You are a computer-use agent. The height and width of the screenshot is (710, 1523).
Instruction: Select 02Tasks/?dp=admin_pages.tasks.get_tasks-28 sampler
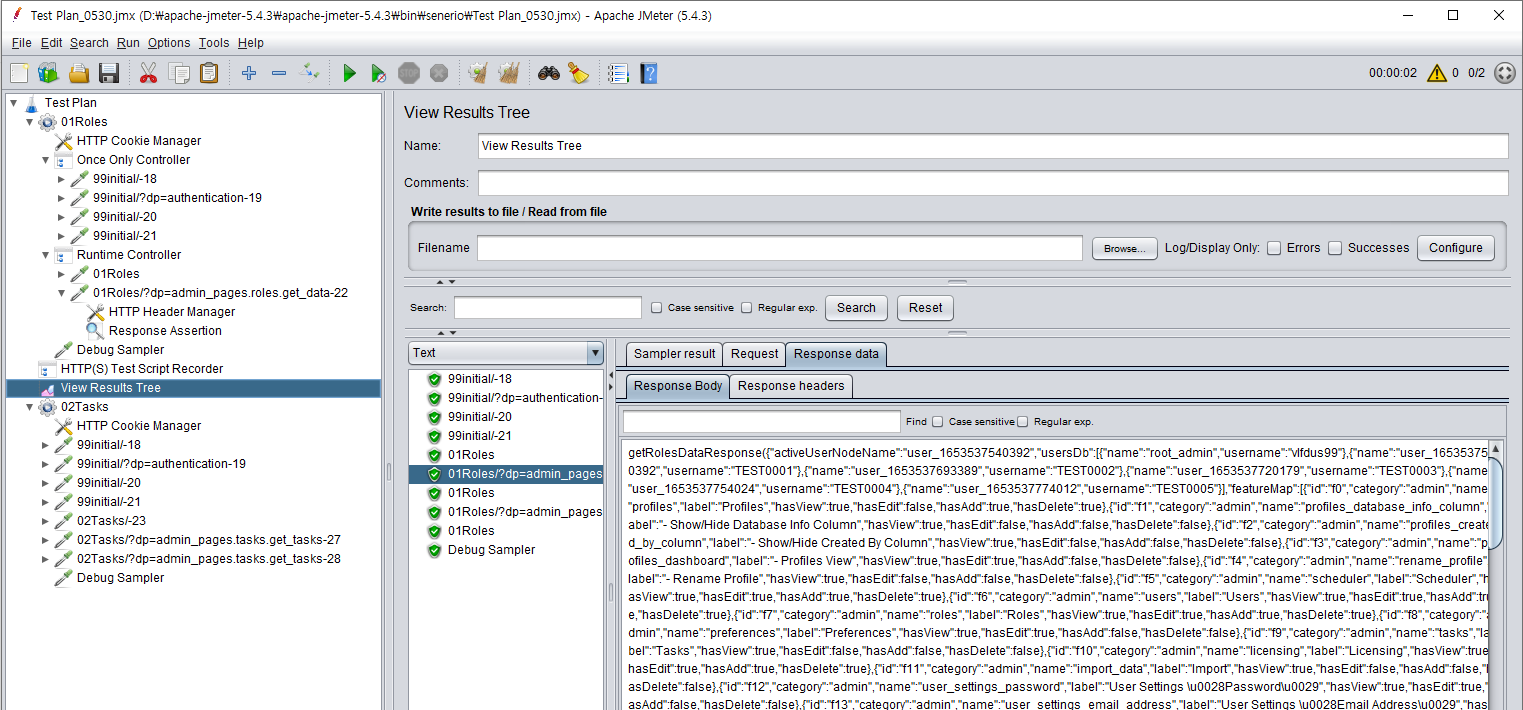(x=198, y=559)
